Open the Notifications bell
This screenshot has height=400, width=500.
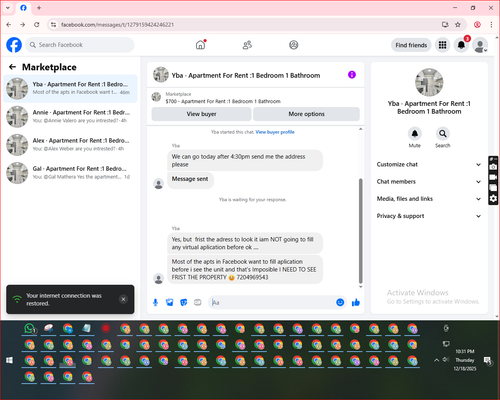461,45
